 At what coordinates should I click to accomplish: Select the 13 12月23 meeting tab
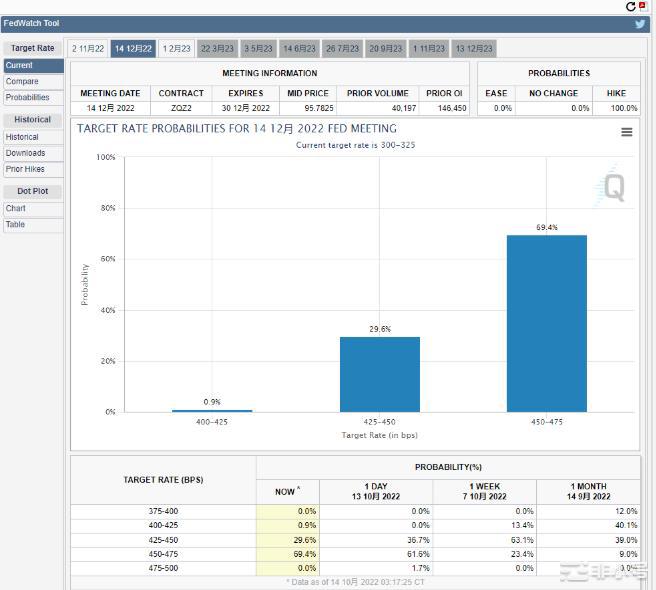[x=474, y=48]
